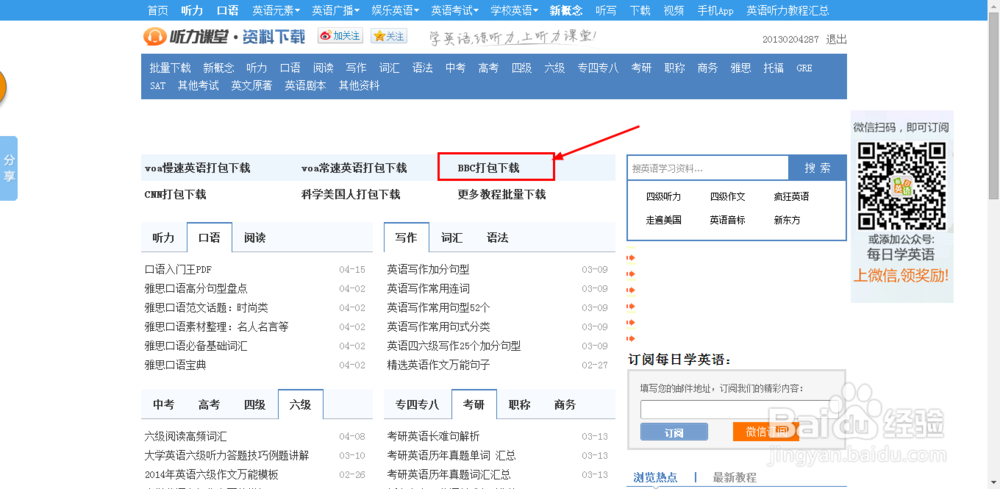
Task: Expand the 娱乐英语 dropdown menu
Action: pyautogui.click(x=396, y=10)
